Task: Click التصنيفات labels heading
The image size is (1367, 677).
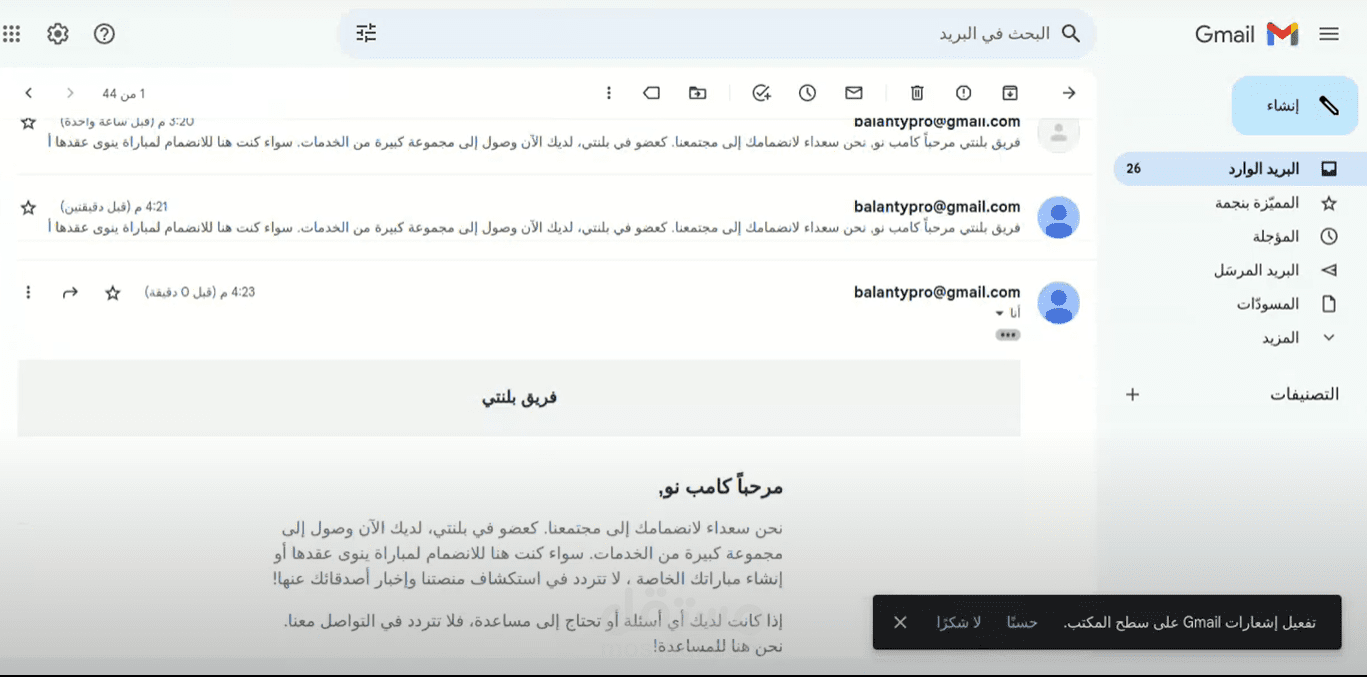Action: click(x=1304, y=394)
